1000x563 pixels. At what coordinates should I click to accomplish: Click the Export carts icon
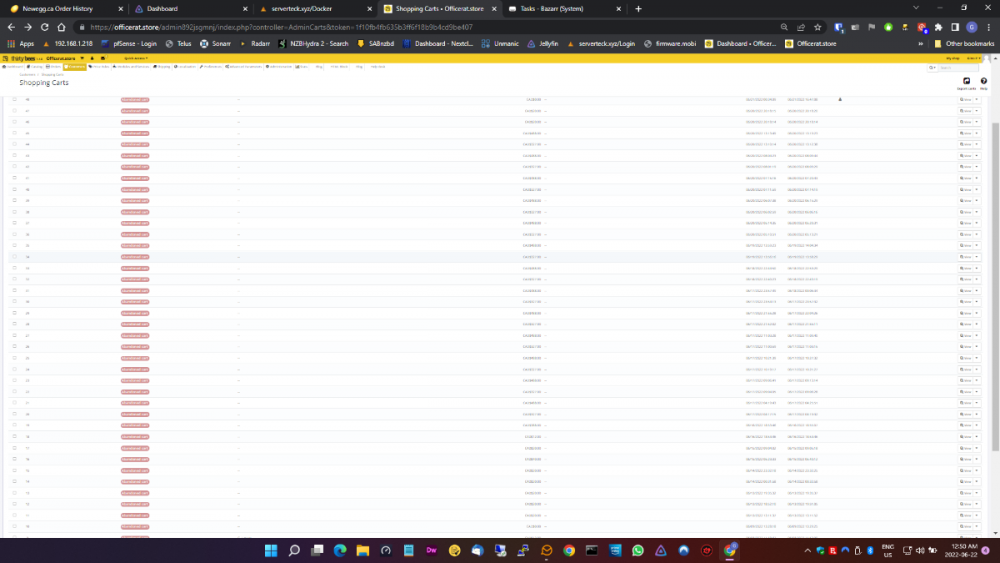pos(966,81)
